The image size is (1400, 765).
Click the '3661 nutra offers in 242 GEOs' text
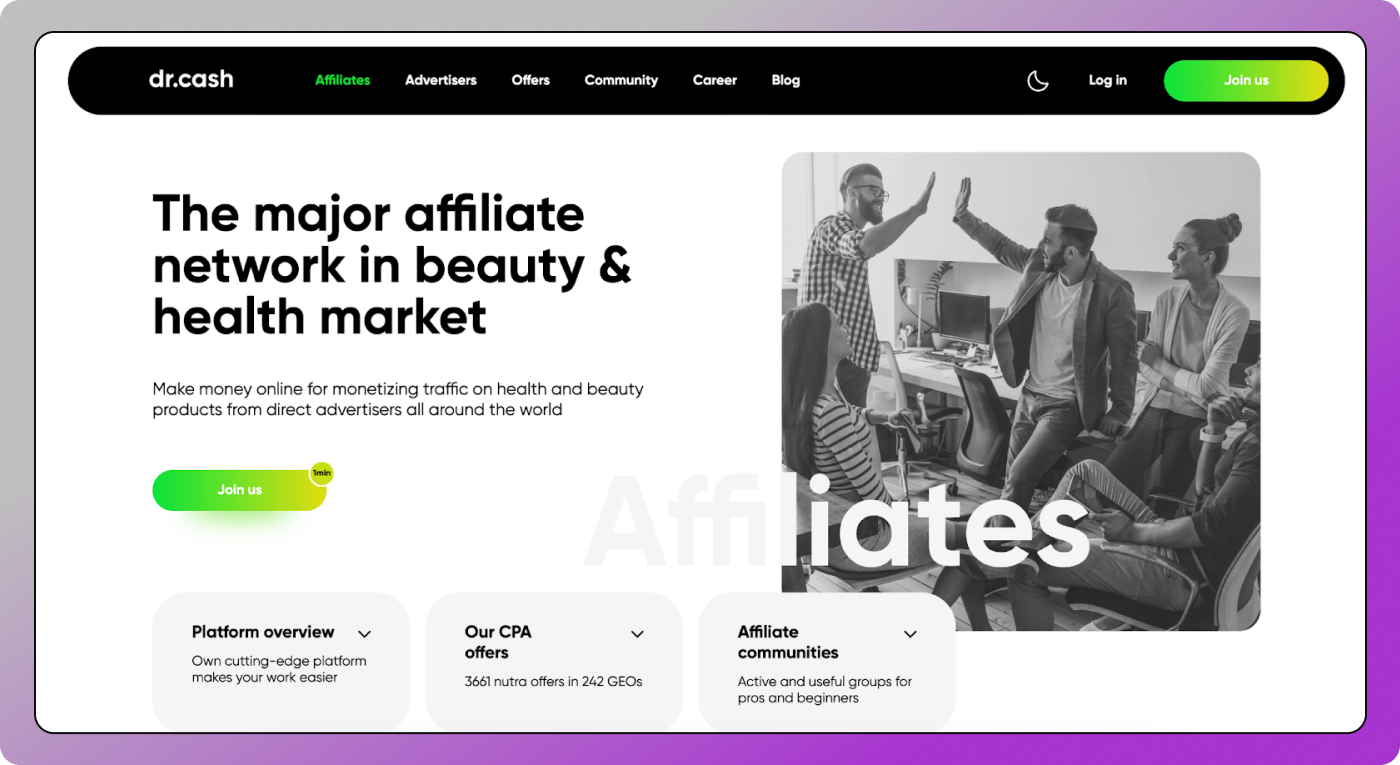point(553,682)
